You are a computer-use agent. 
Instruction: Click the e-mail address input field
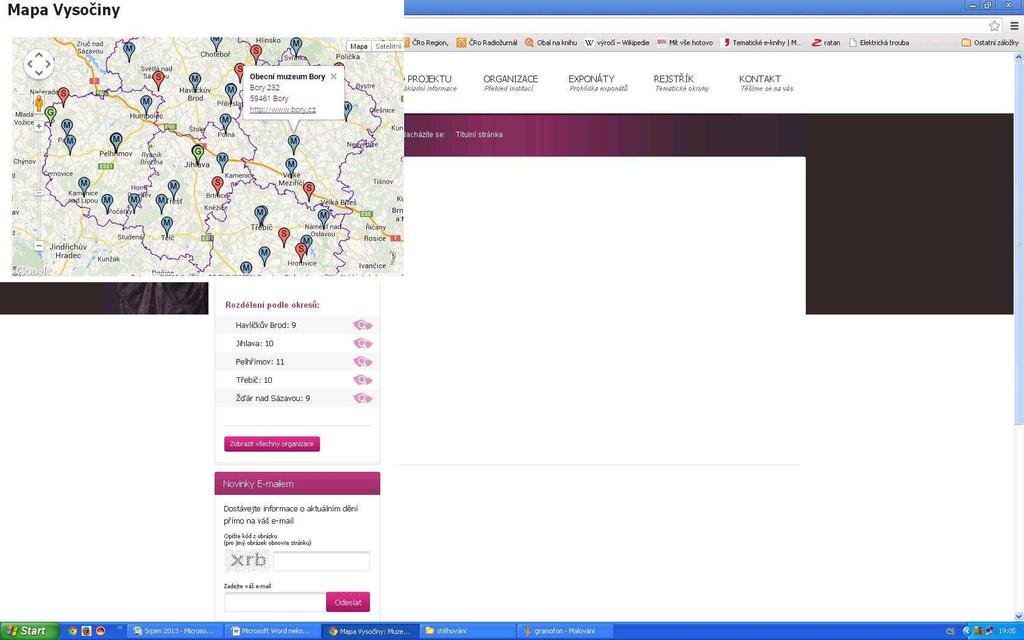(275, 602)
